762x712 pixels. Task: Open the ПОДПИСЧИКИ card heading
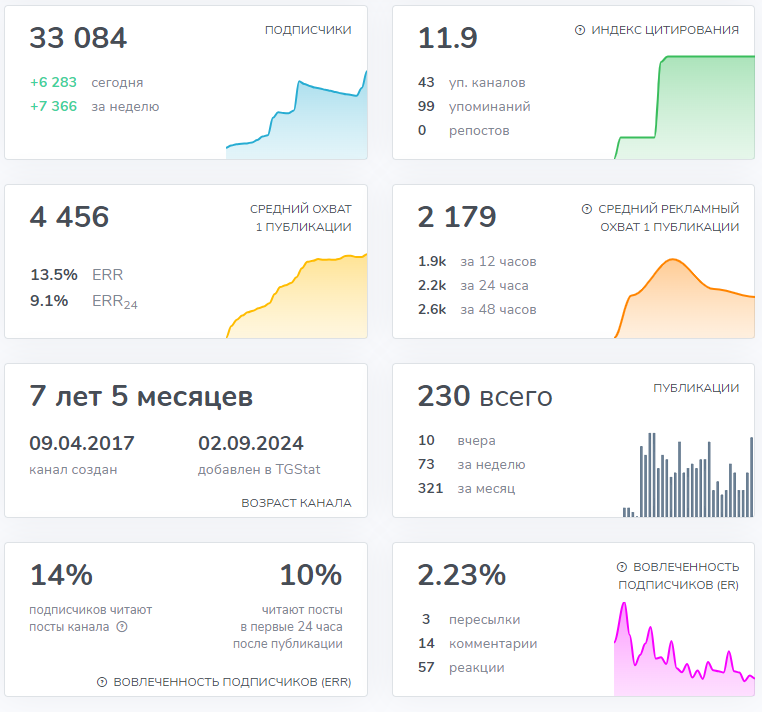308,30
